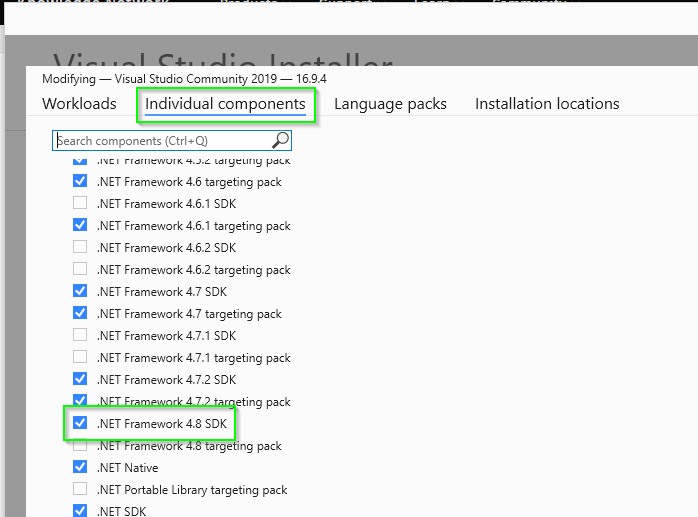This screenshot has height=517, width=698.
Task: Select the Individual components tab
Action: 225,104
